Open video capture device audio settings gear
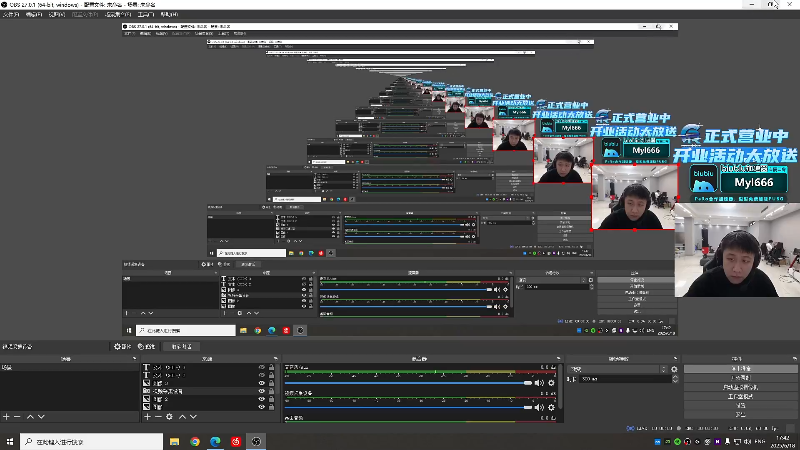This screenshot has height=450, width=800. (552, 407)
